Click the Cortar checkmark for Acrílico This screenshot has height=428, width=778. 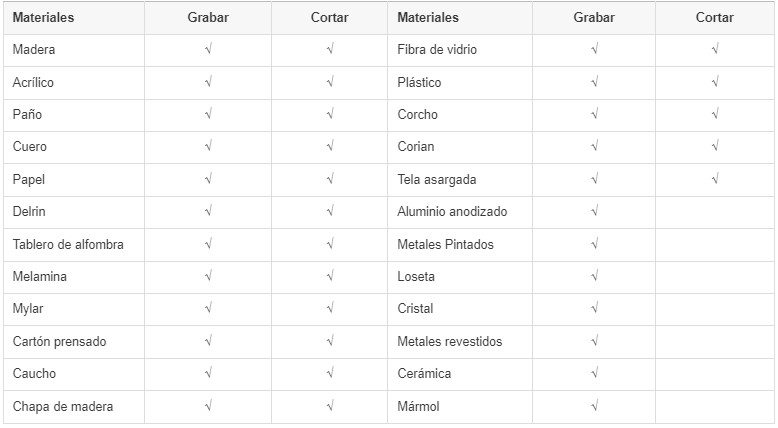click(x=330, y=82)
